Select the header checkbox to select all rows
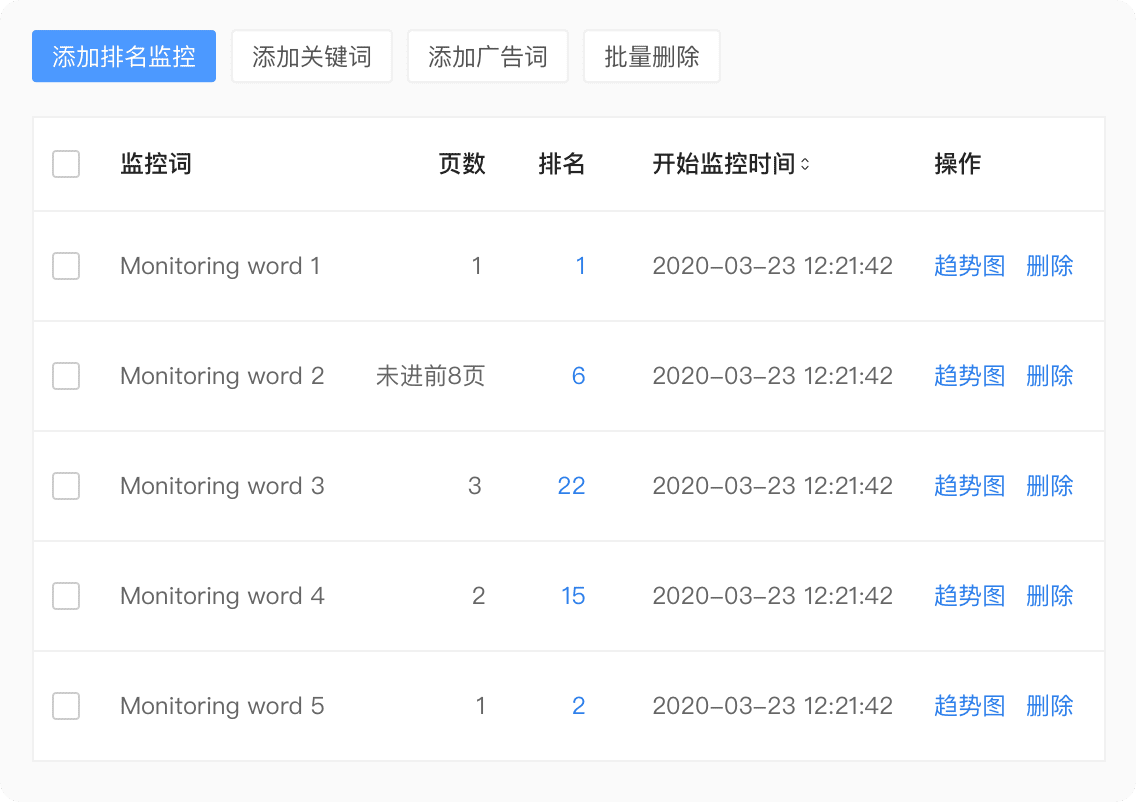This screenshot has width=1136, height=802. tap(66, 164)
